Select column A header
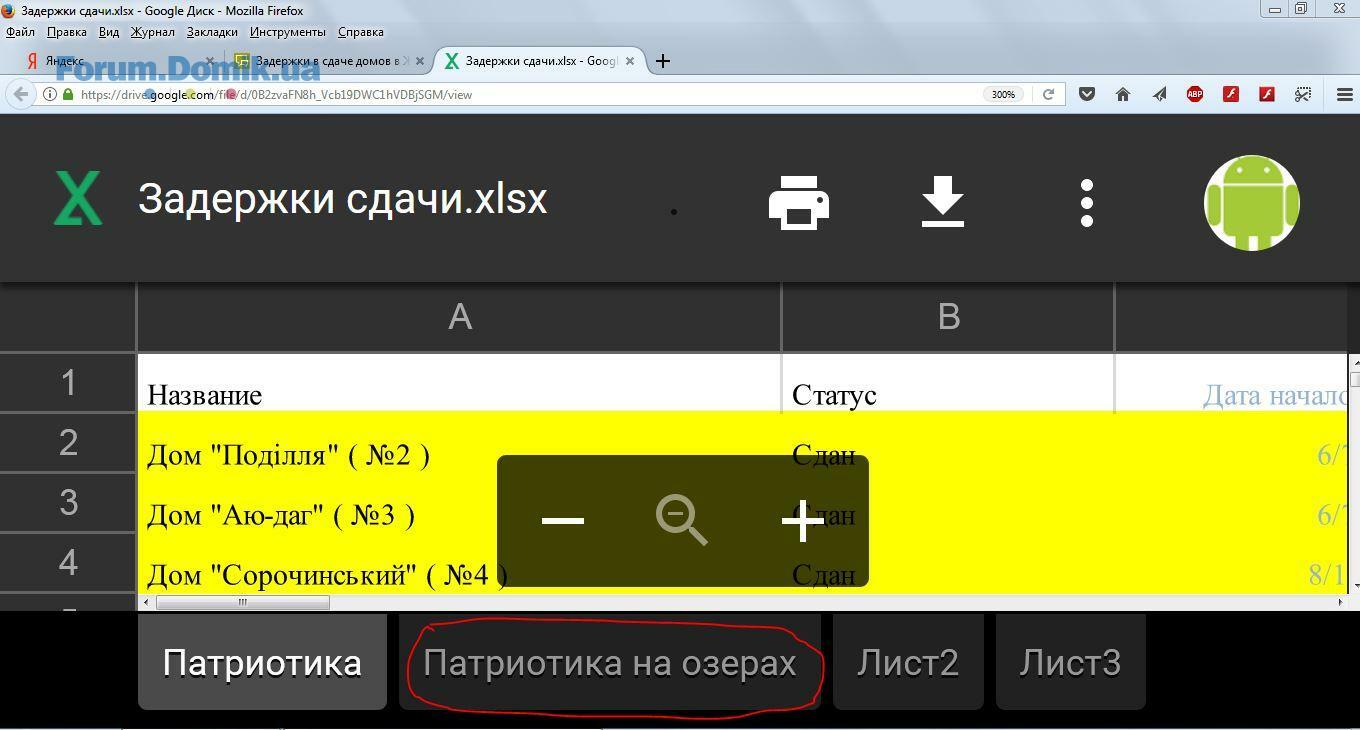Viewport: 1360px width, 730px height. tap(459, 316)
